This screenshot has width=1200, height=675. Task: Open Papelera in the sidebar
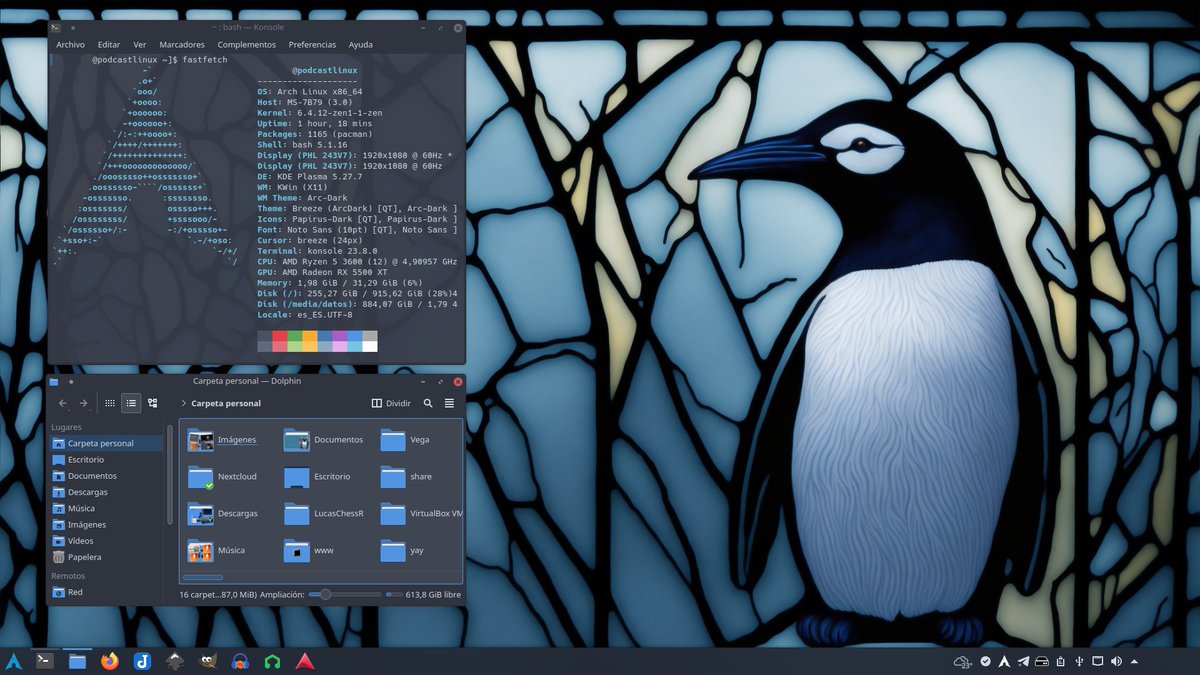pos(106,557)
